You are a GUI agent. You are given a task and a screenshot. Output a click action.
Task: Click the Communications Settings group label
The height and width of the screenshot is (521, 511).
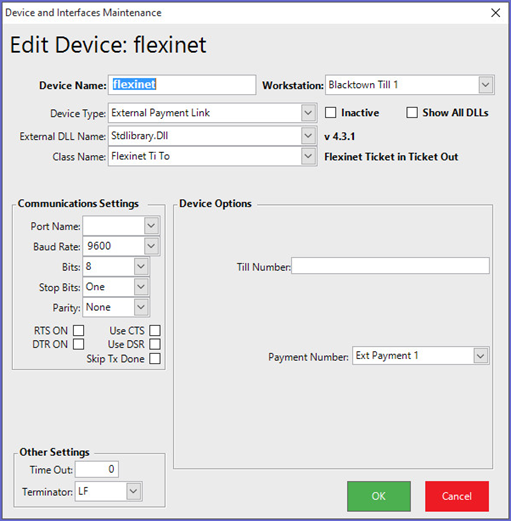pos(78,203)
